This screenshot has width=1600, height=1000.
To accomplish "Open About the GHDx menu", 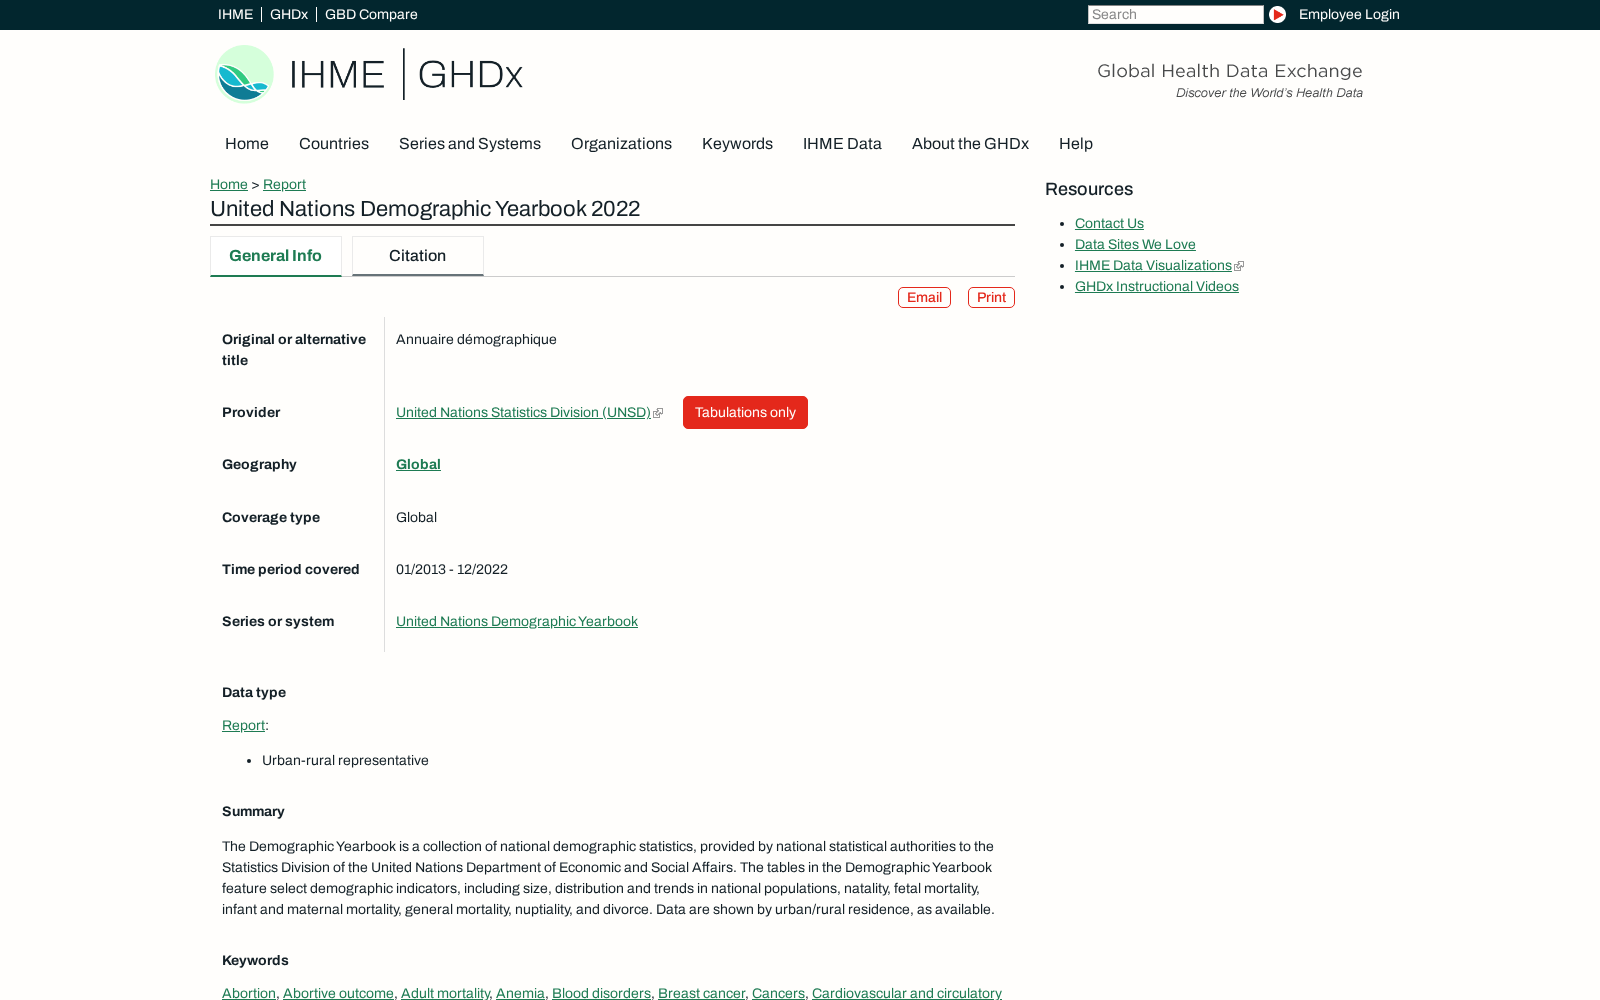I will click(970, 144).
